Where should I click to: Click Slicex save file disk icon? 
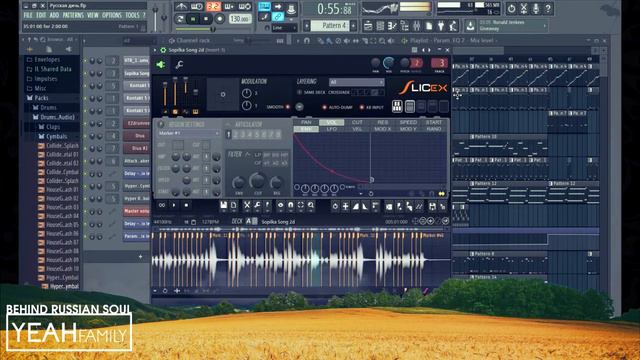(224, 206)
